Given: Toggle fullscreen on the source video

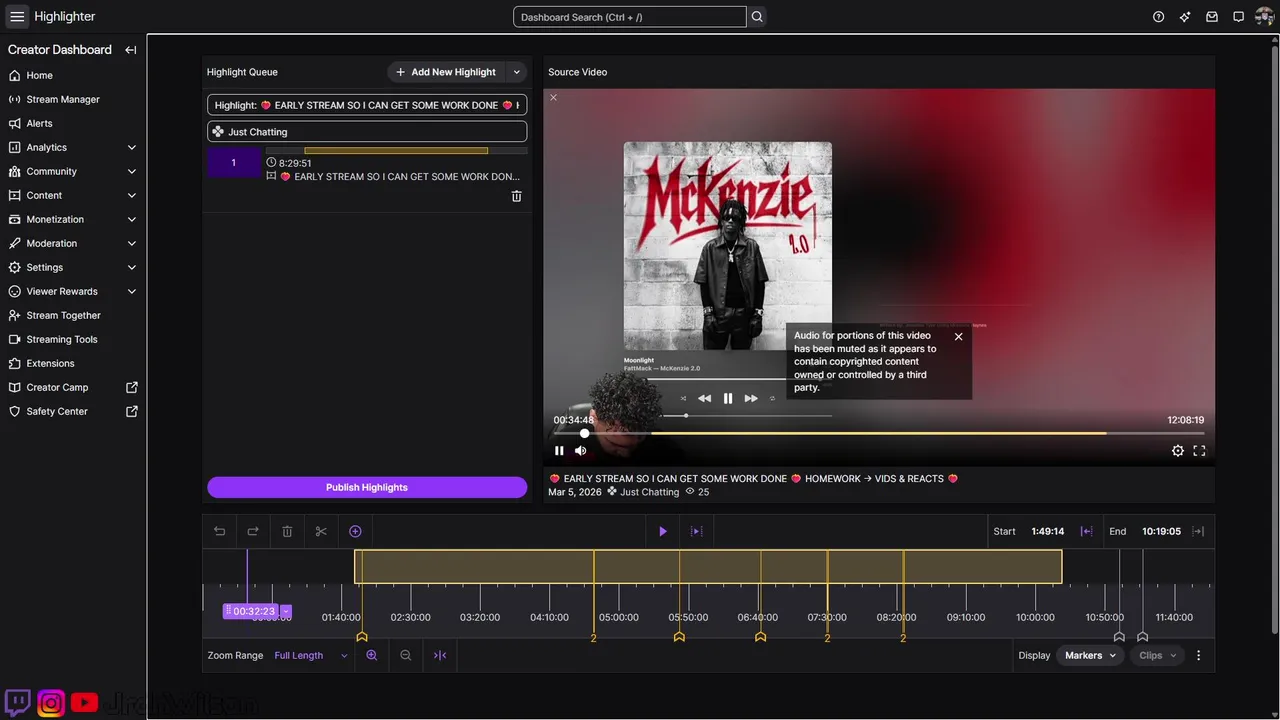Looking at the screenshot, I should coord(1199,451).
